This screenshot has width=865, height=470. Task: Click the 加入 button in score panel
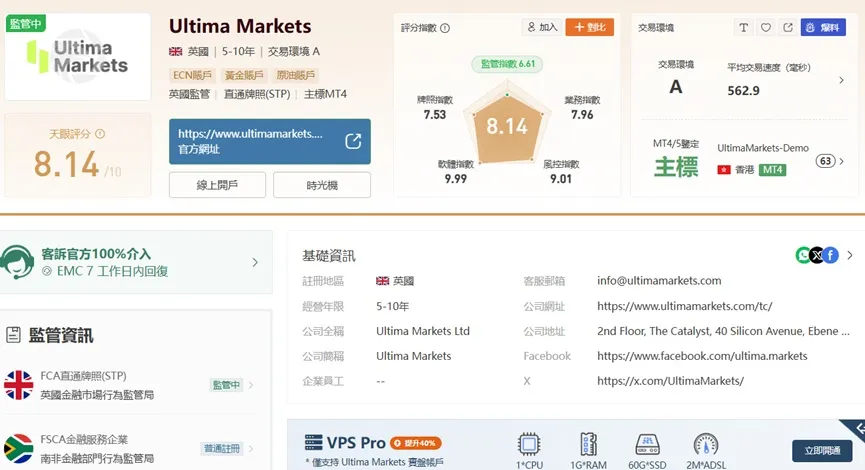coord(542,27)
